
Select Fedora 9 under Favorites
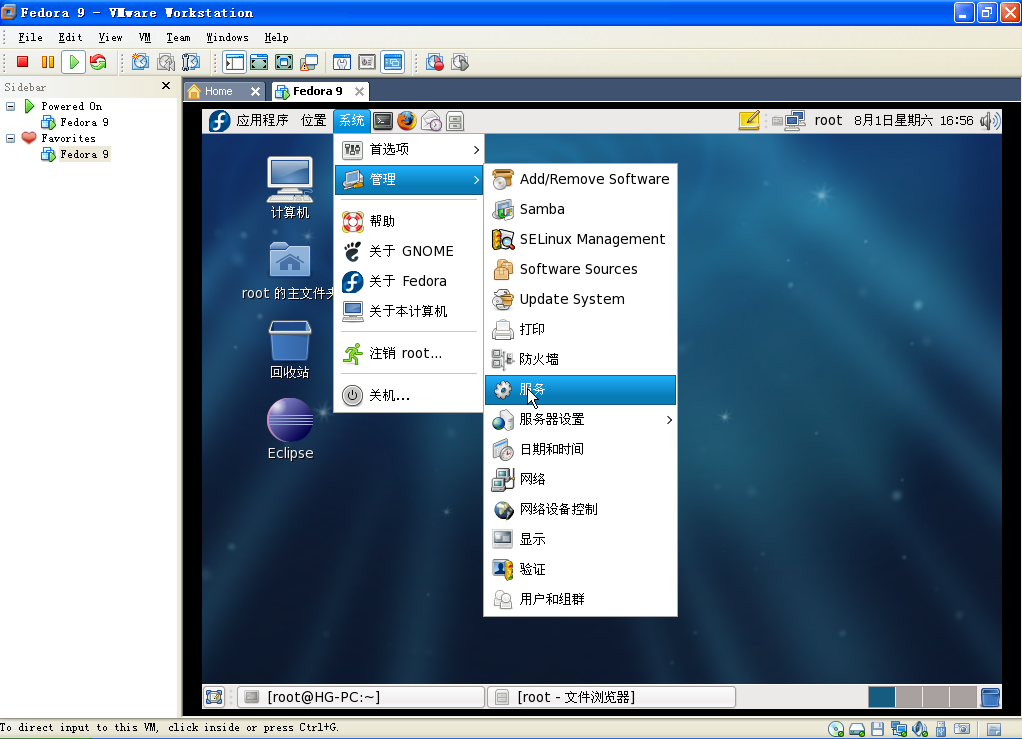[84, 154]
